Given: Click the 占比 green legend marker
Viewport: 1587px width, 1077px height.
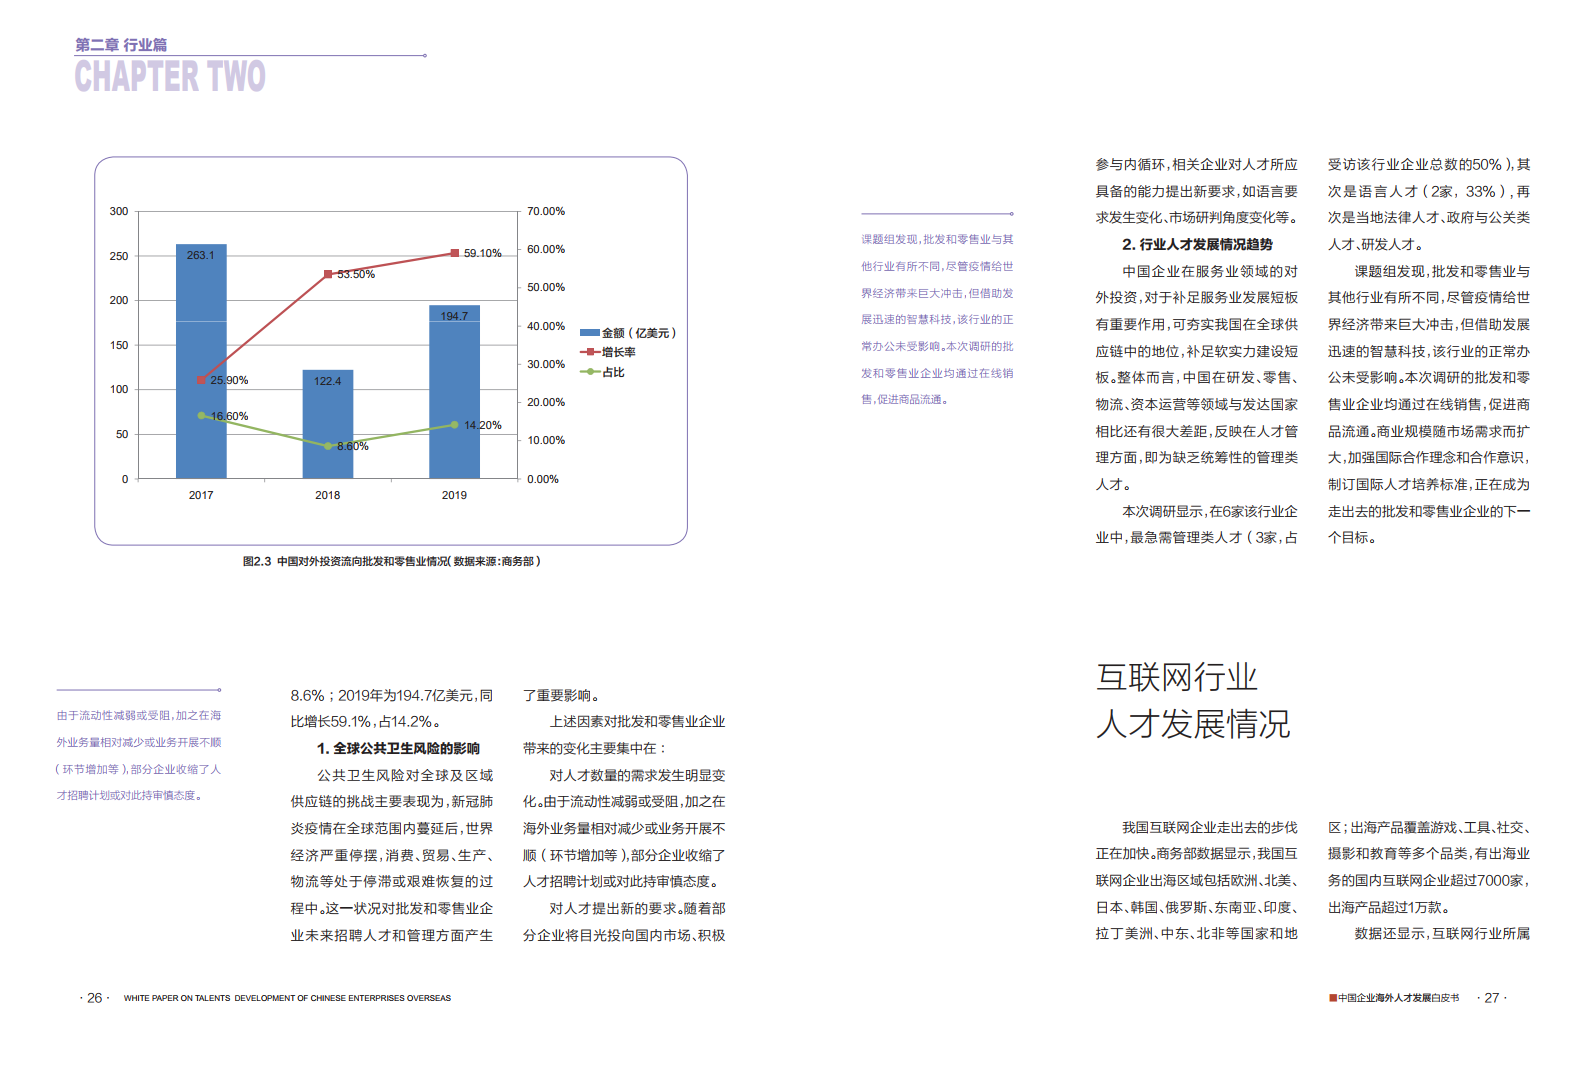Looking at the screenshot, I should tap(590, 372).
